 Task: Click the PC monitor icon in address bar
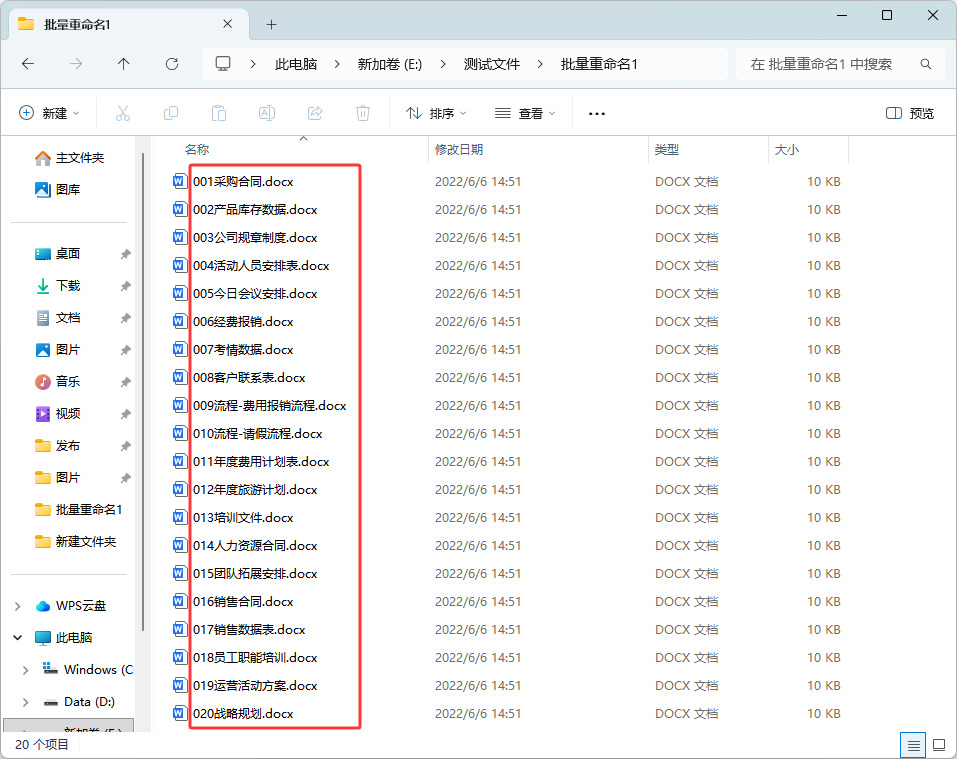pos(223,64)
